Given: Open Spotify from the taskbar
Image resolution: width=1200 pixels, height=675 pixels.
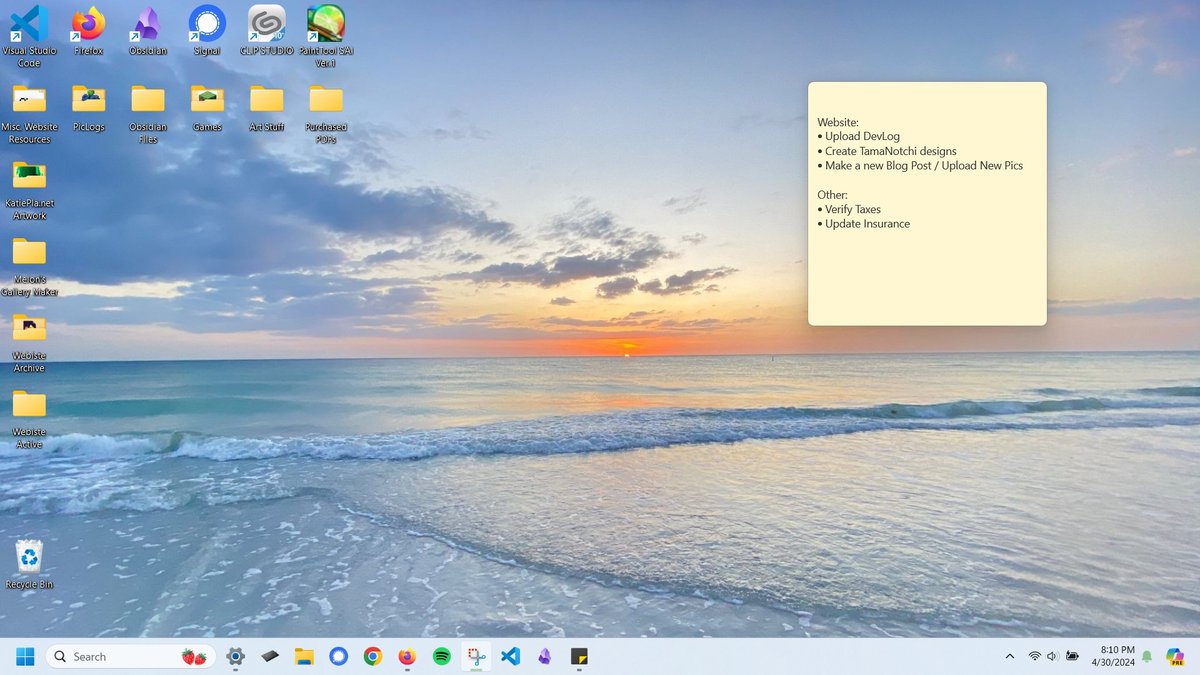Looking at the screenshot, I should tap(441, 657).
